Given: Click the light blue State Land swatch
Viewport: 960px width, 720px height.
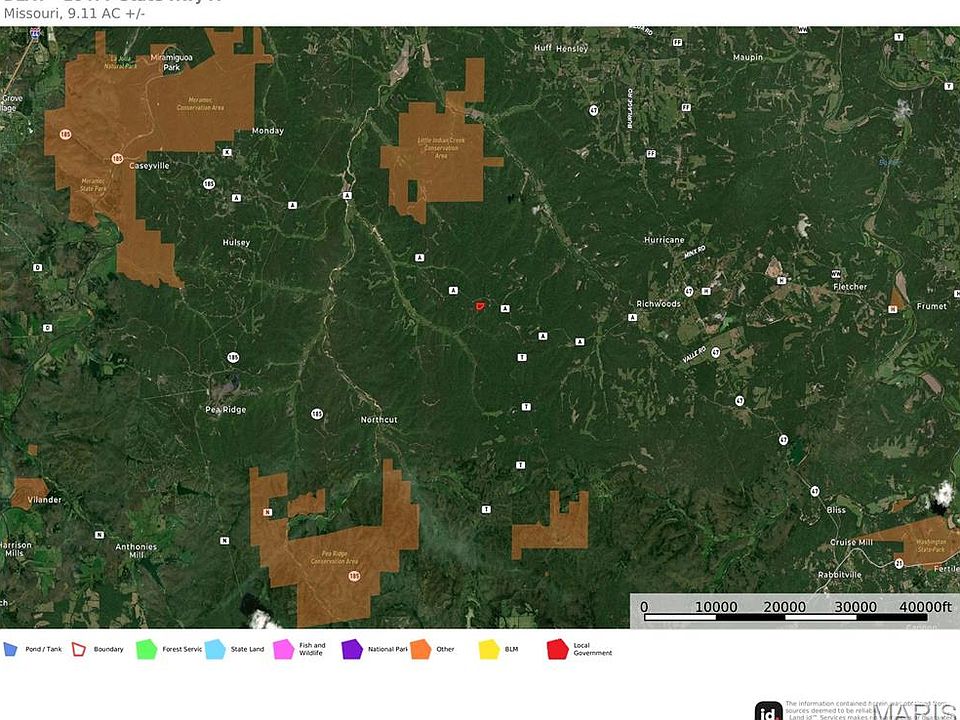Looking at the screenshot, I should [215, 649].
